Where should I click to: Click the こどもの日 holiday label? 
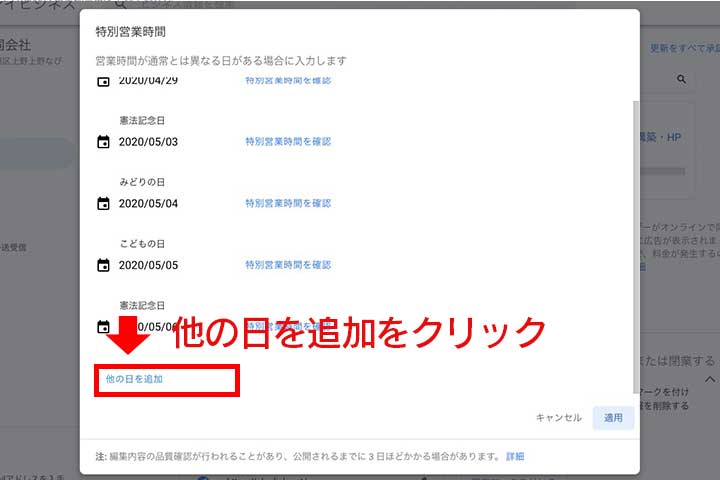point(142,243)
